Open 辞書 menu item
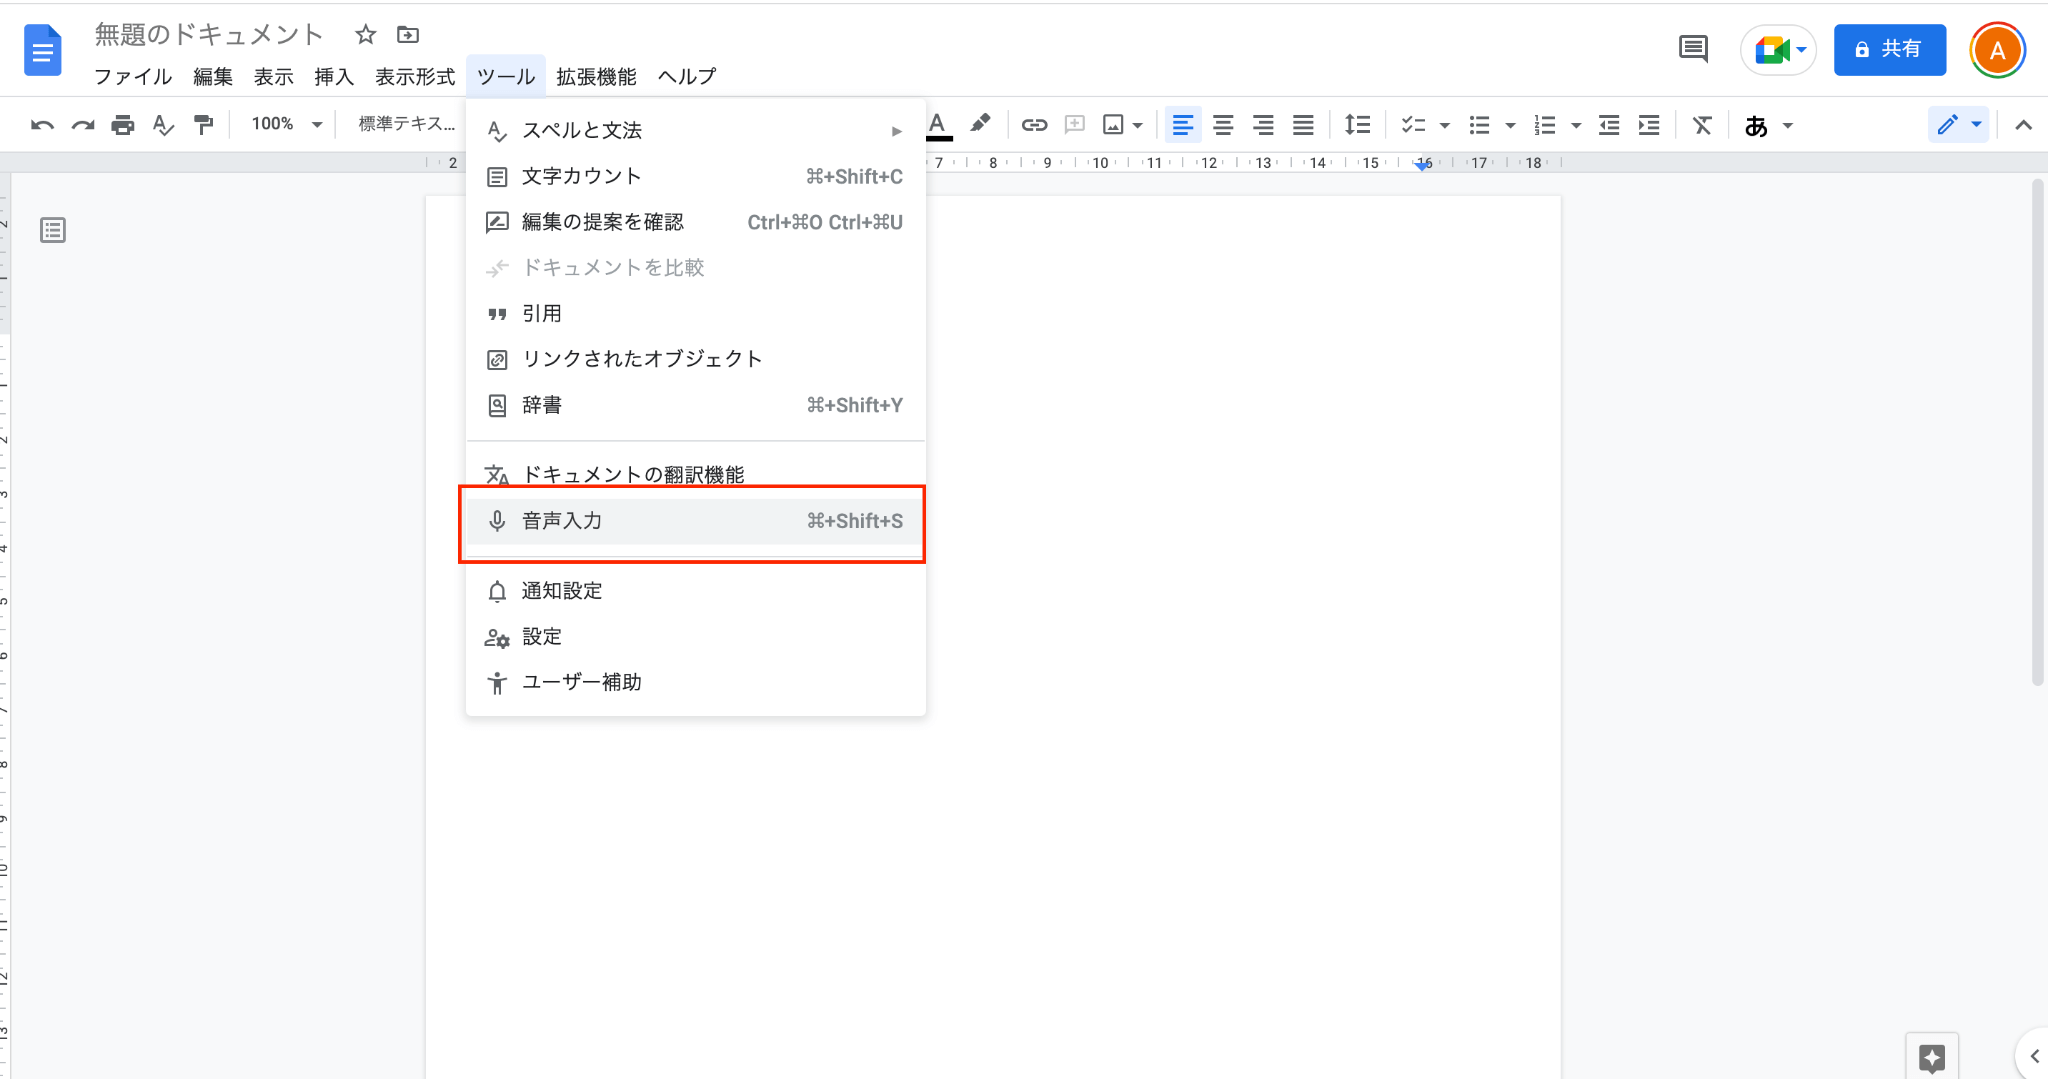This screenshot has width=2048, height=1079. (x=695, y=405)
